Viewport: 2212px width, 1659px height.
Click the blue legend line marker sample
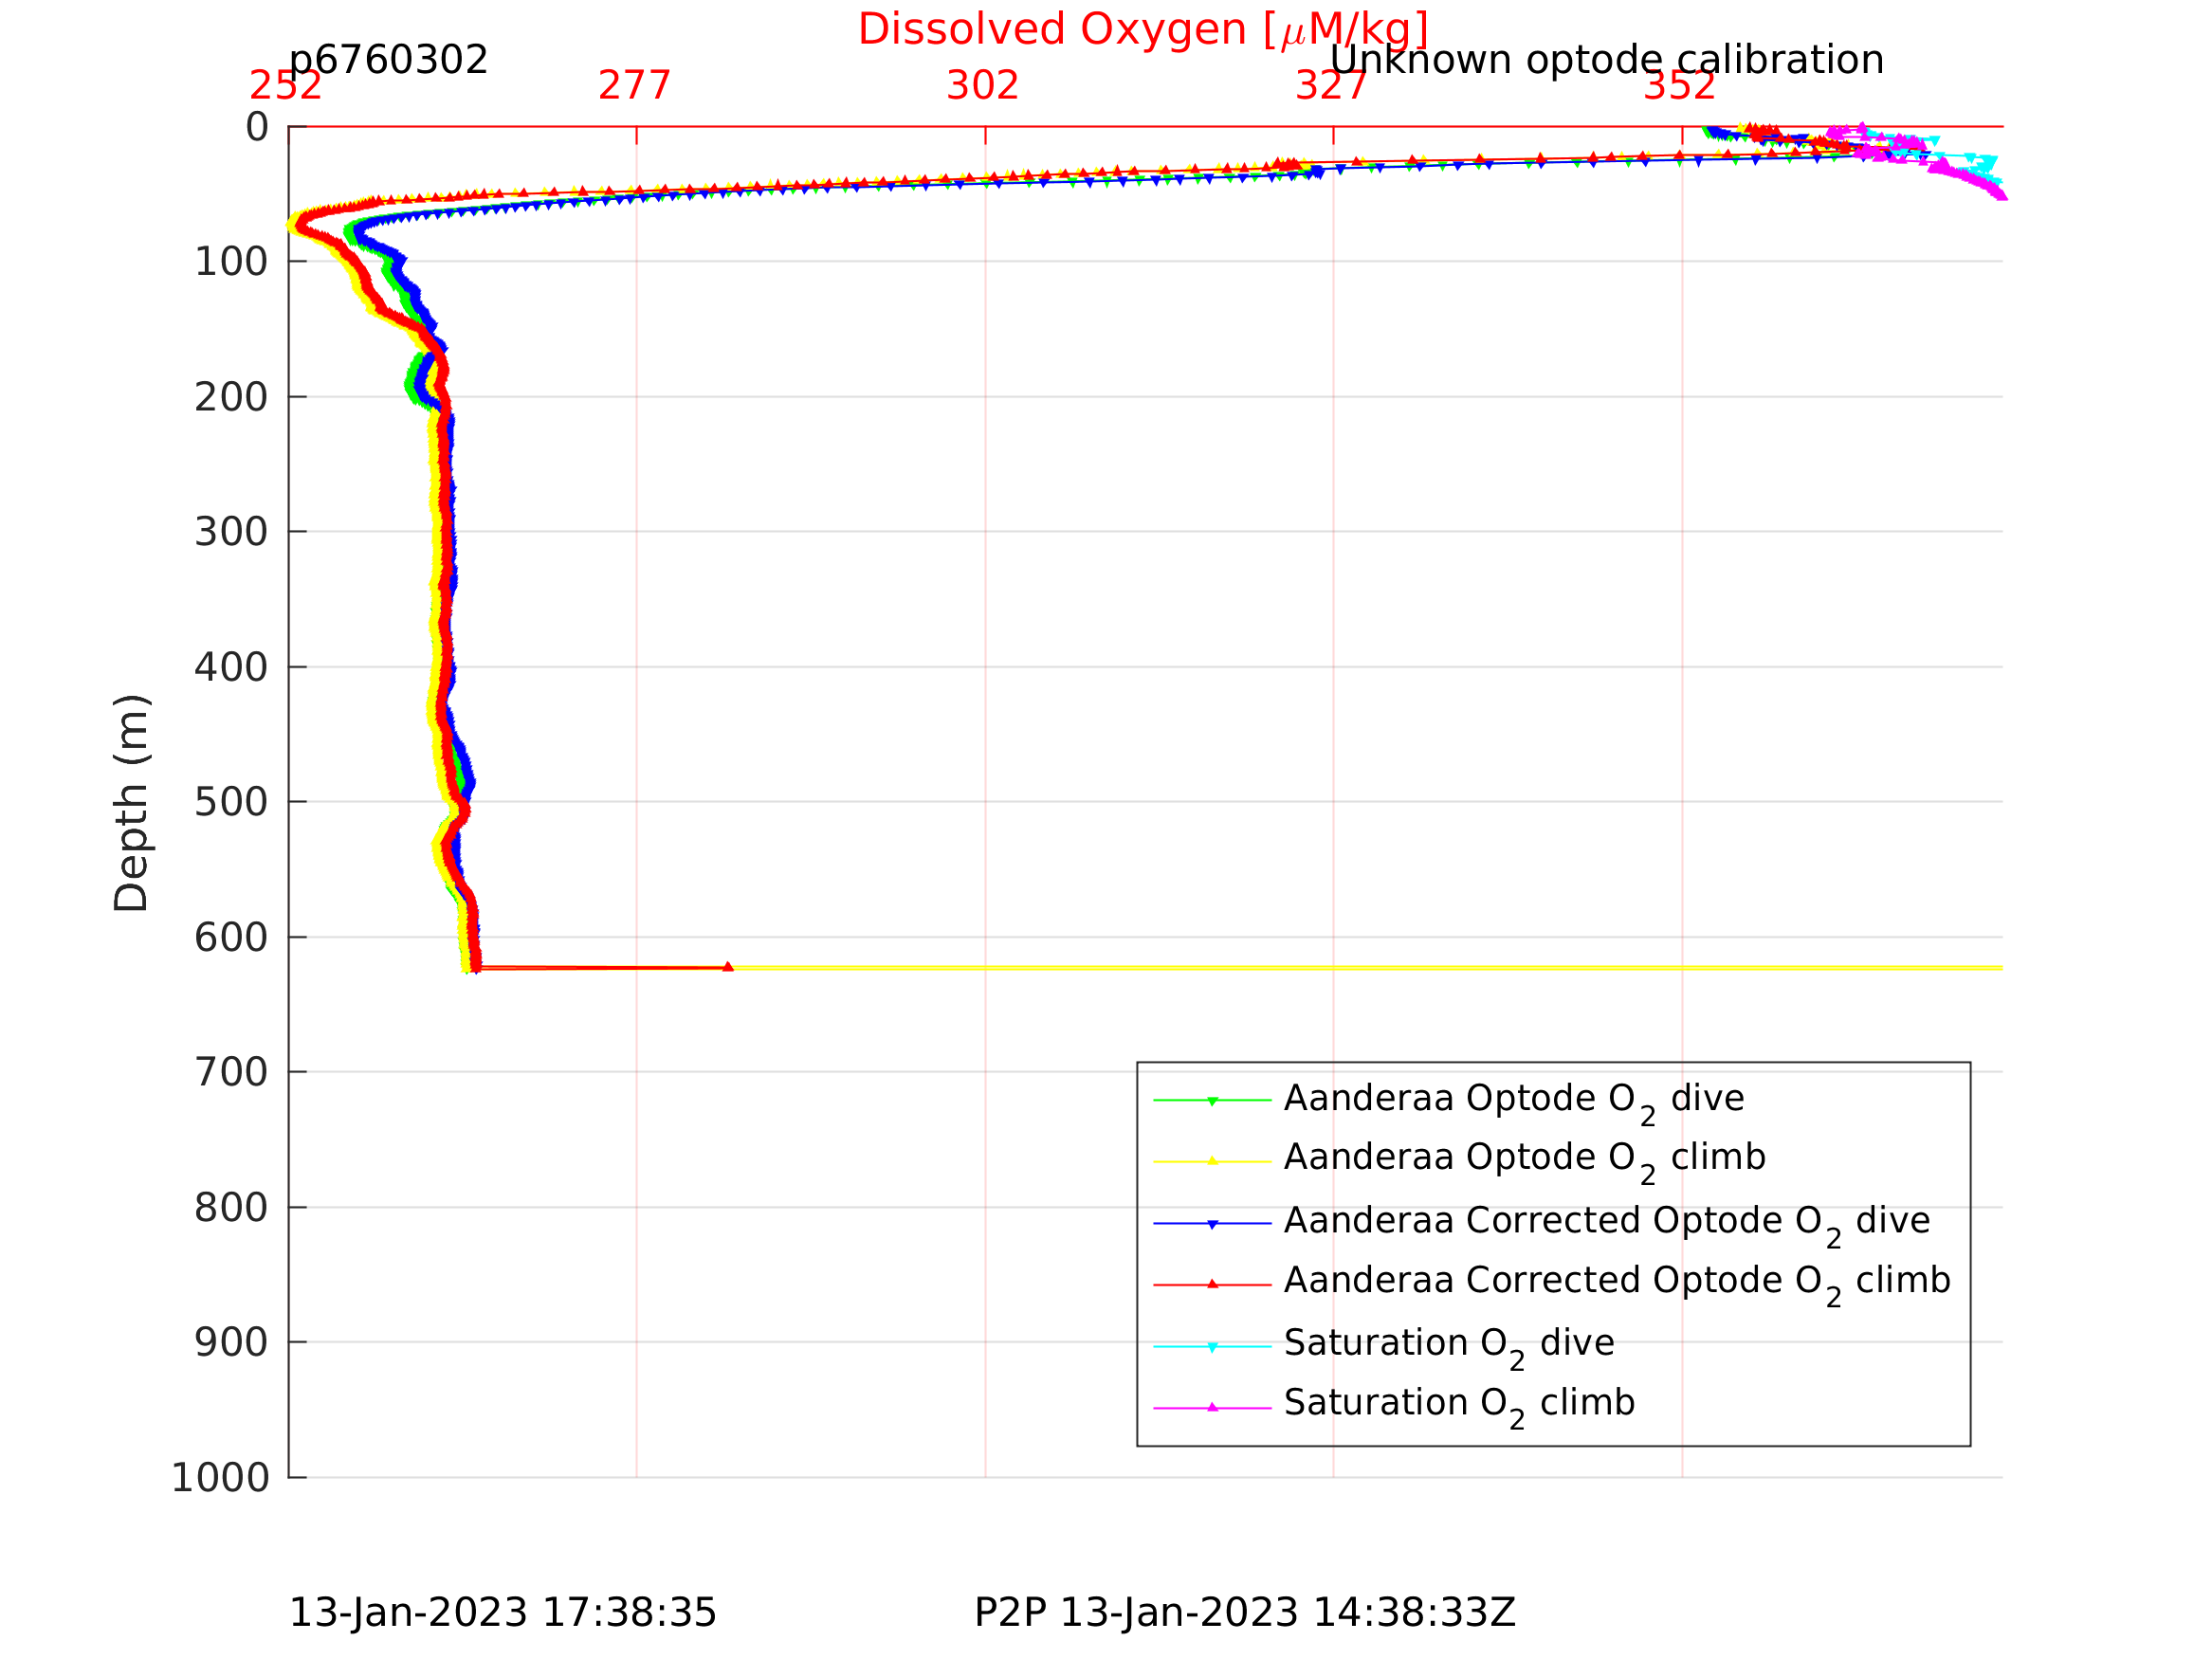pos(1212,1224)
